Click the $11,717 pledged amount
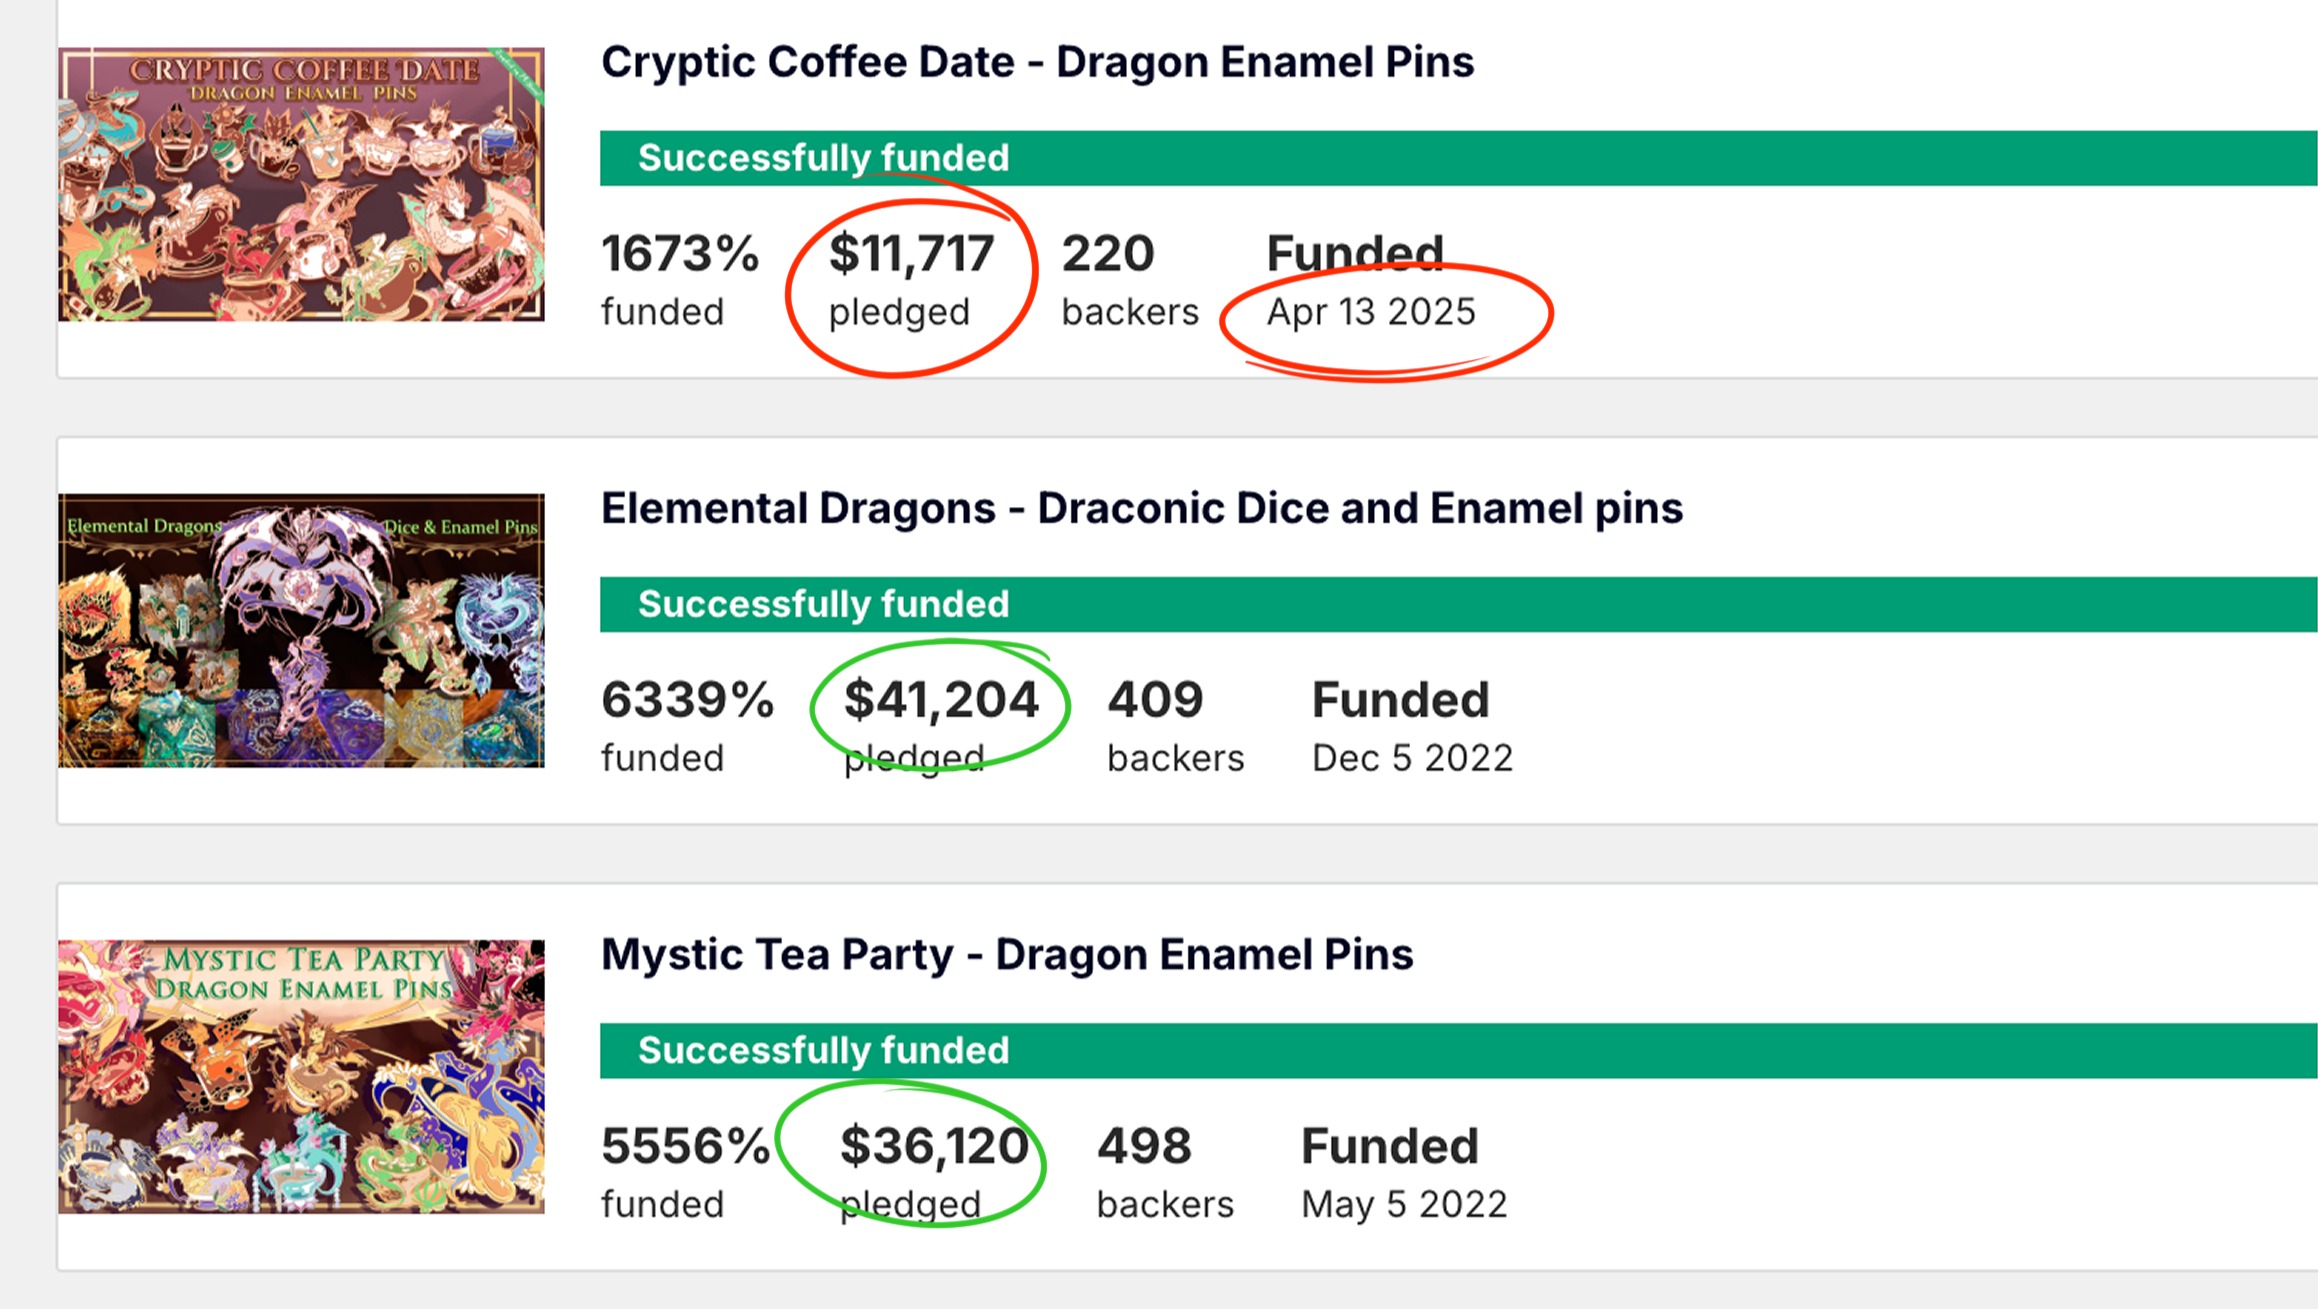2318x1309 pixels. tap(911, 254)
